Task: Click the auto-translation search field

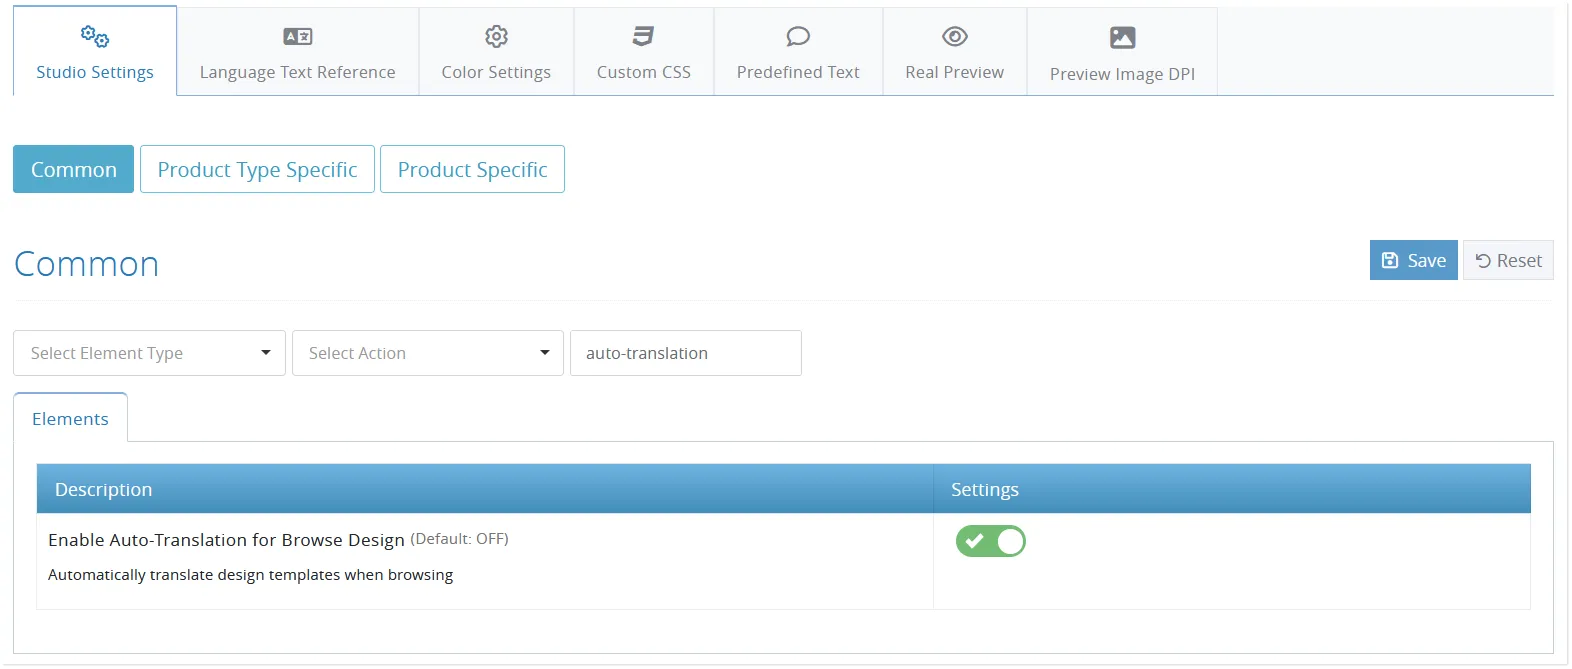Action: tap(686, 353)
